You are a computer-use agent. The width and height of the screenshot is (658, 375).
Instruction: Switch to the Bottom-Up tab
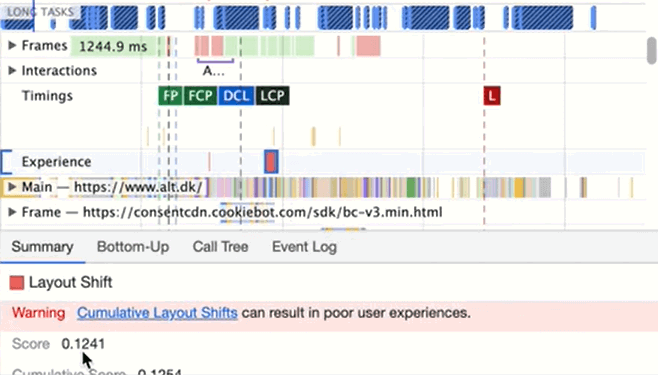click(133, 247)
